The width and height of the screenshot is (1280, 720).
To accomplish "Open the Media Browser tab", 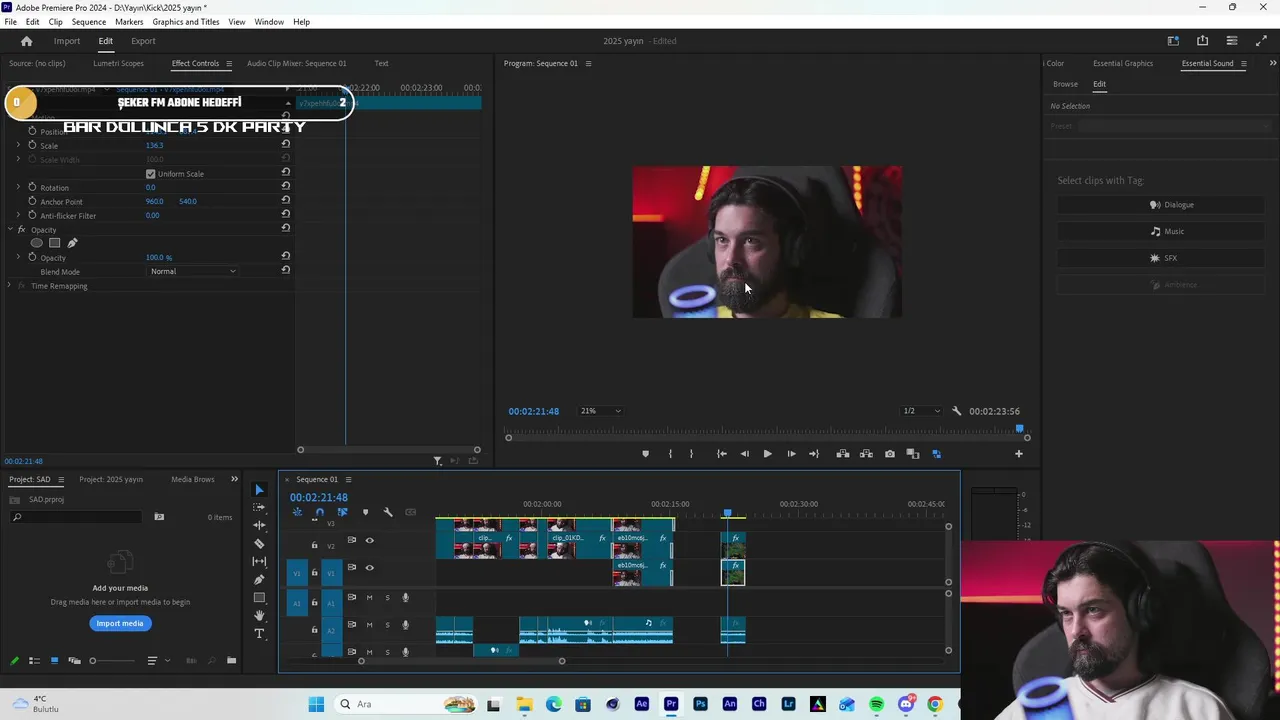I will 192,479.
